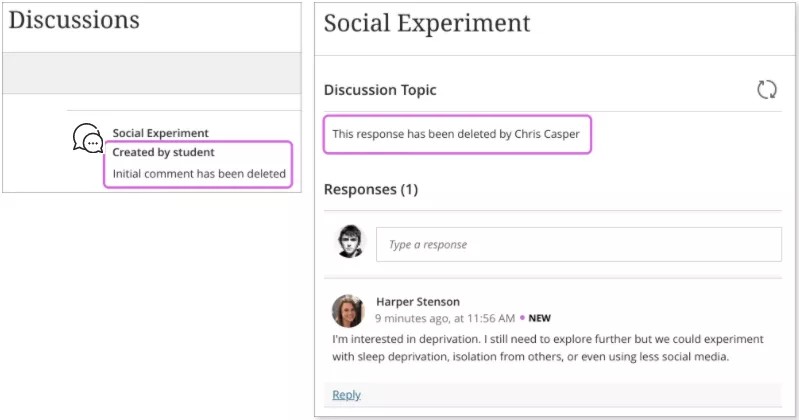Click the refresh discussion icon
Screen dimensions: 799x420
(x=767, y=90)
